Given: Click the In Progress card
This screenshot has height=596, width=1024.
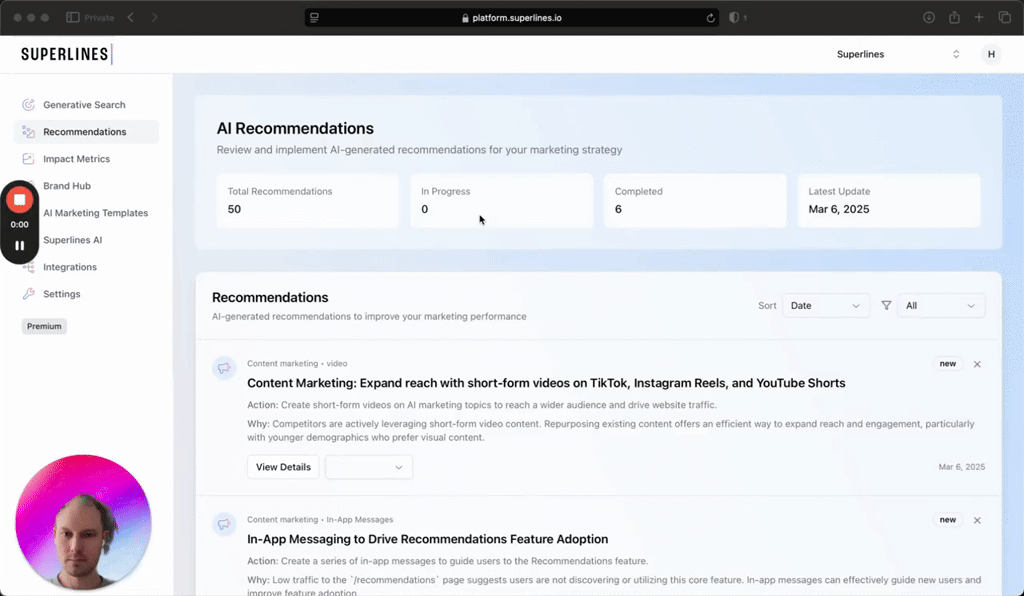Looking at the screenshot, I should 502,200.
